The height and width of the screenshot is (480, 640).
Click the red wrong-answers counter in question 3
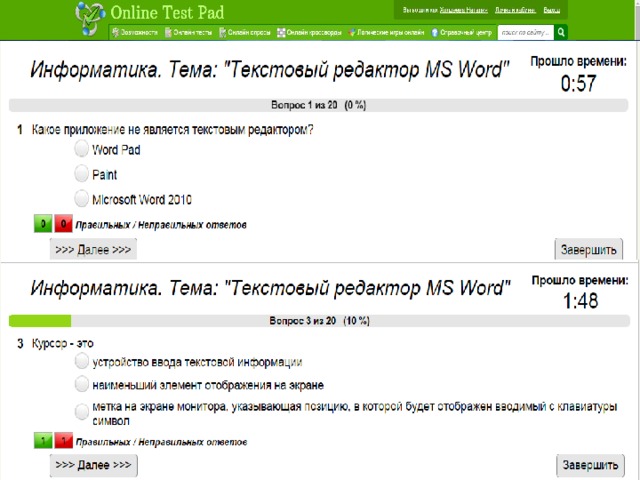(63, 441)
